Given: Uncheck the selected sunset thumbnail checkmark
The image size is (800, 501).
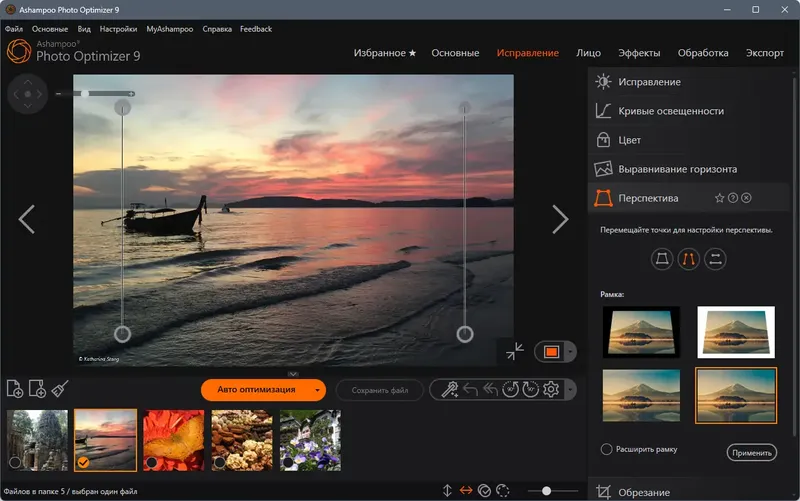Looking at the screenshot, I should pos(83,462).
